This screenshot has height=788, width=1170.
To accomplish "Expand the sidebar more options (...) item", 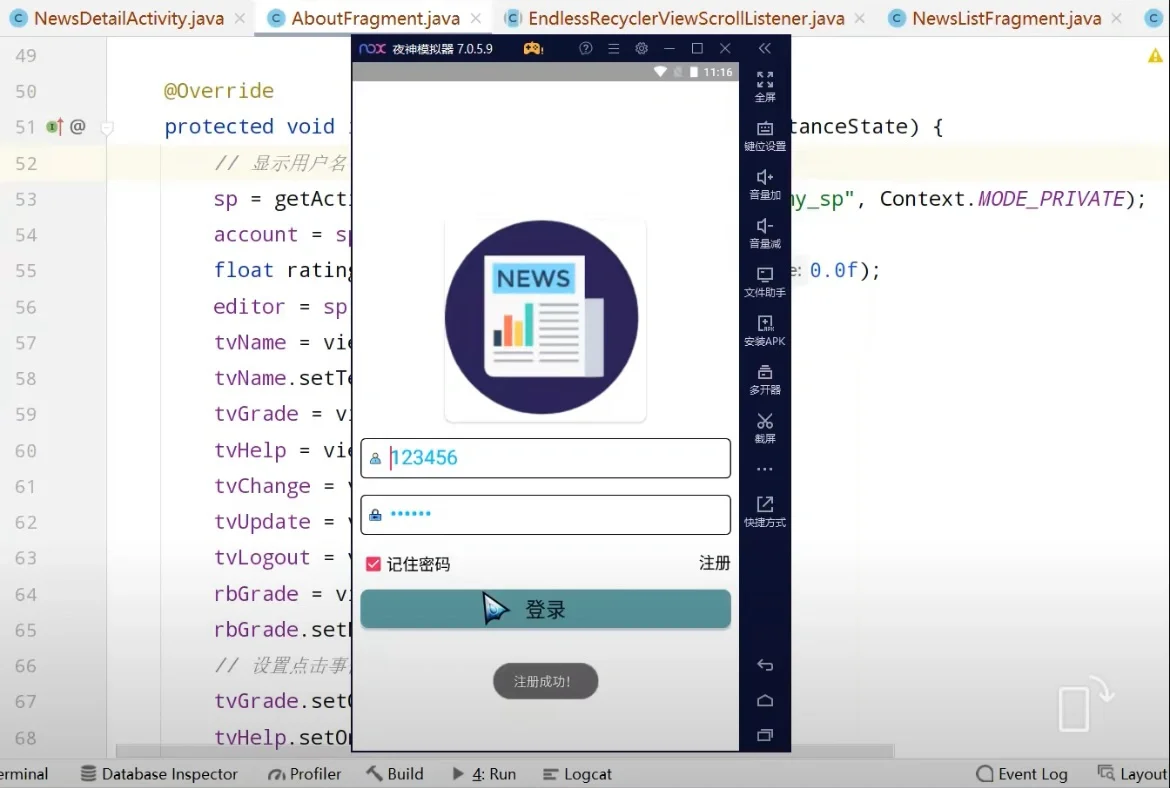I will point(764,468).
